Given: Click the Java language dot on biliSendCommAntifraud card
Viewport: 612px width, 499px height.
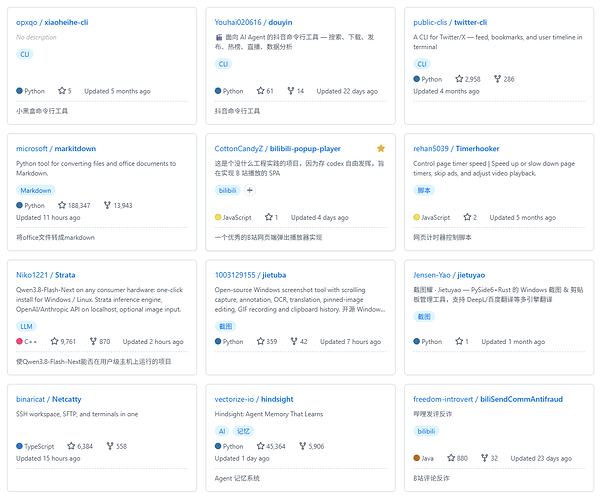Looking at the screenshot, I should 416,458.
